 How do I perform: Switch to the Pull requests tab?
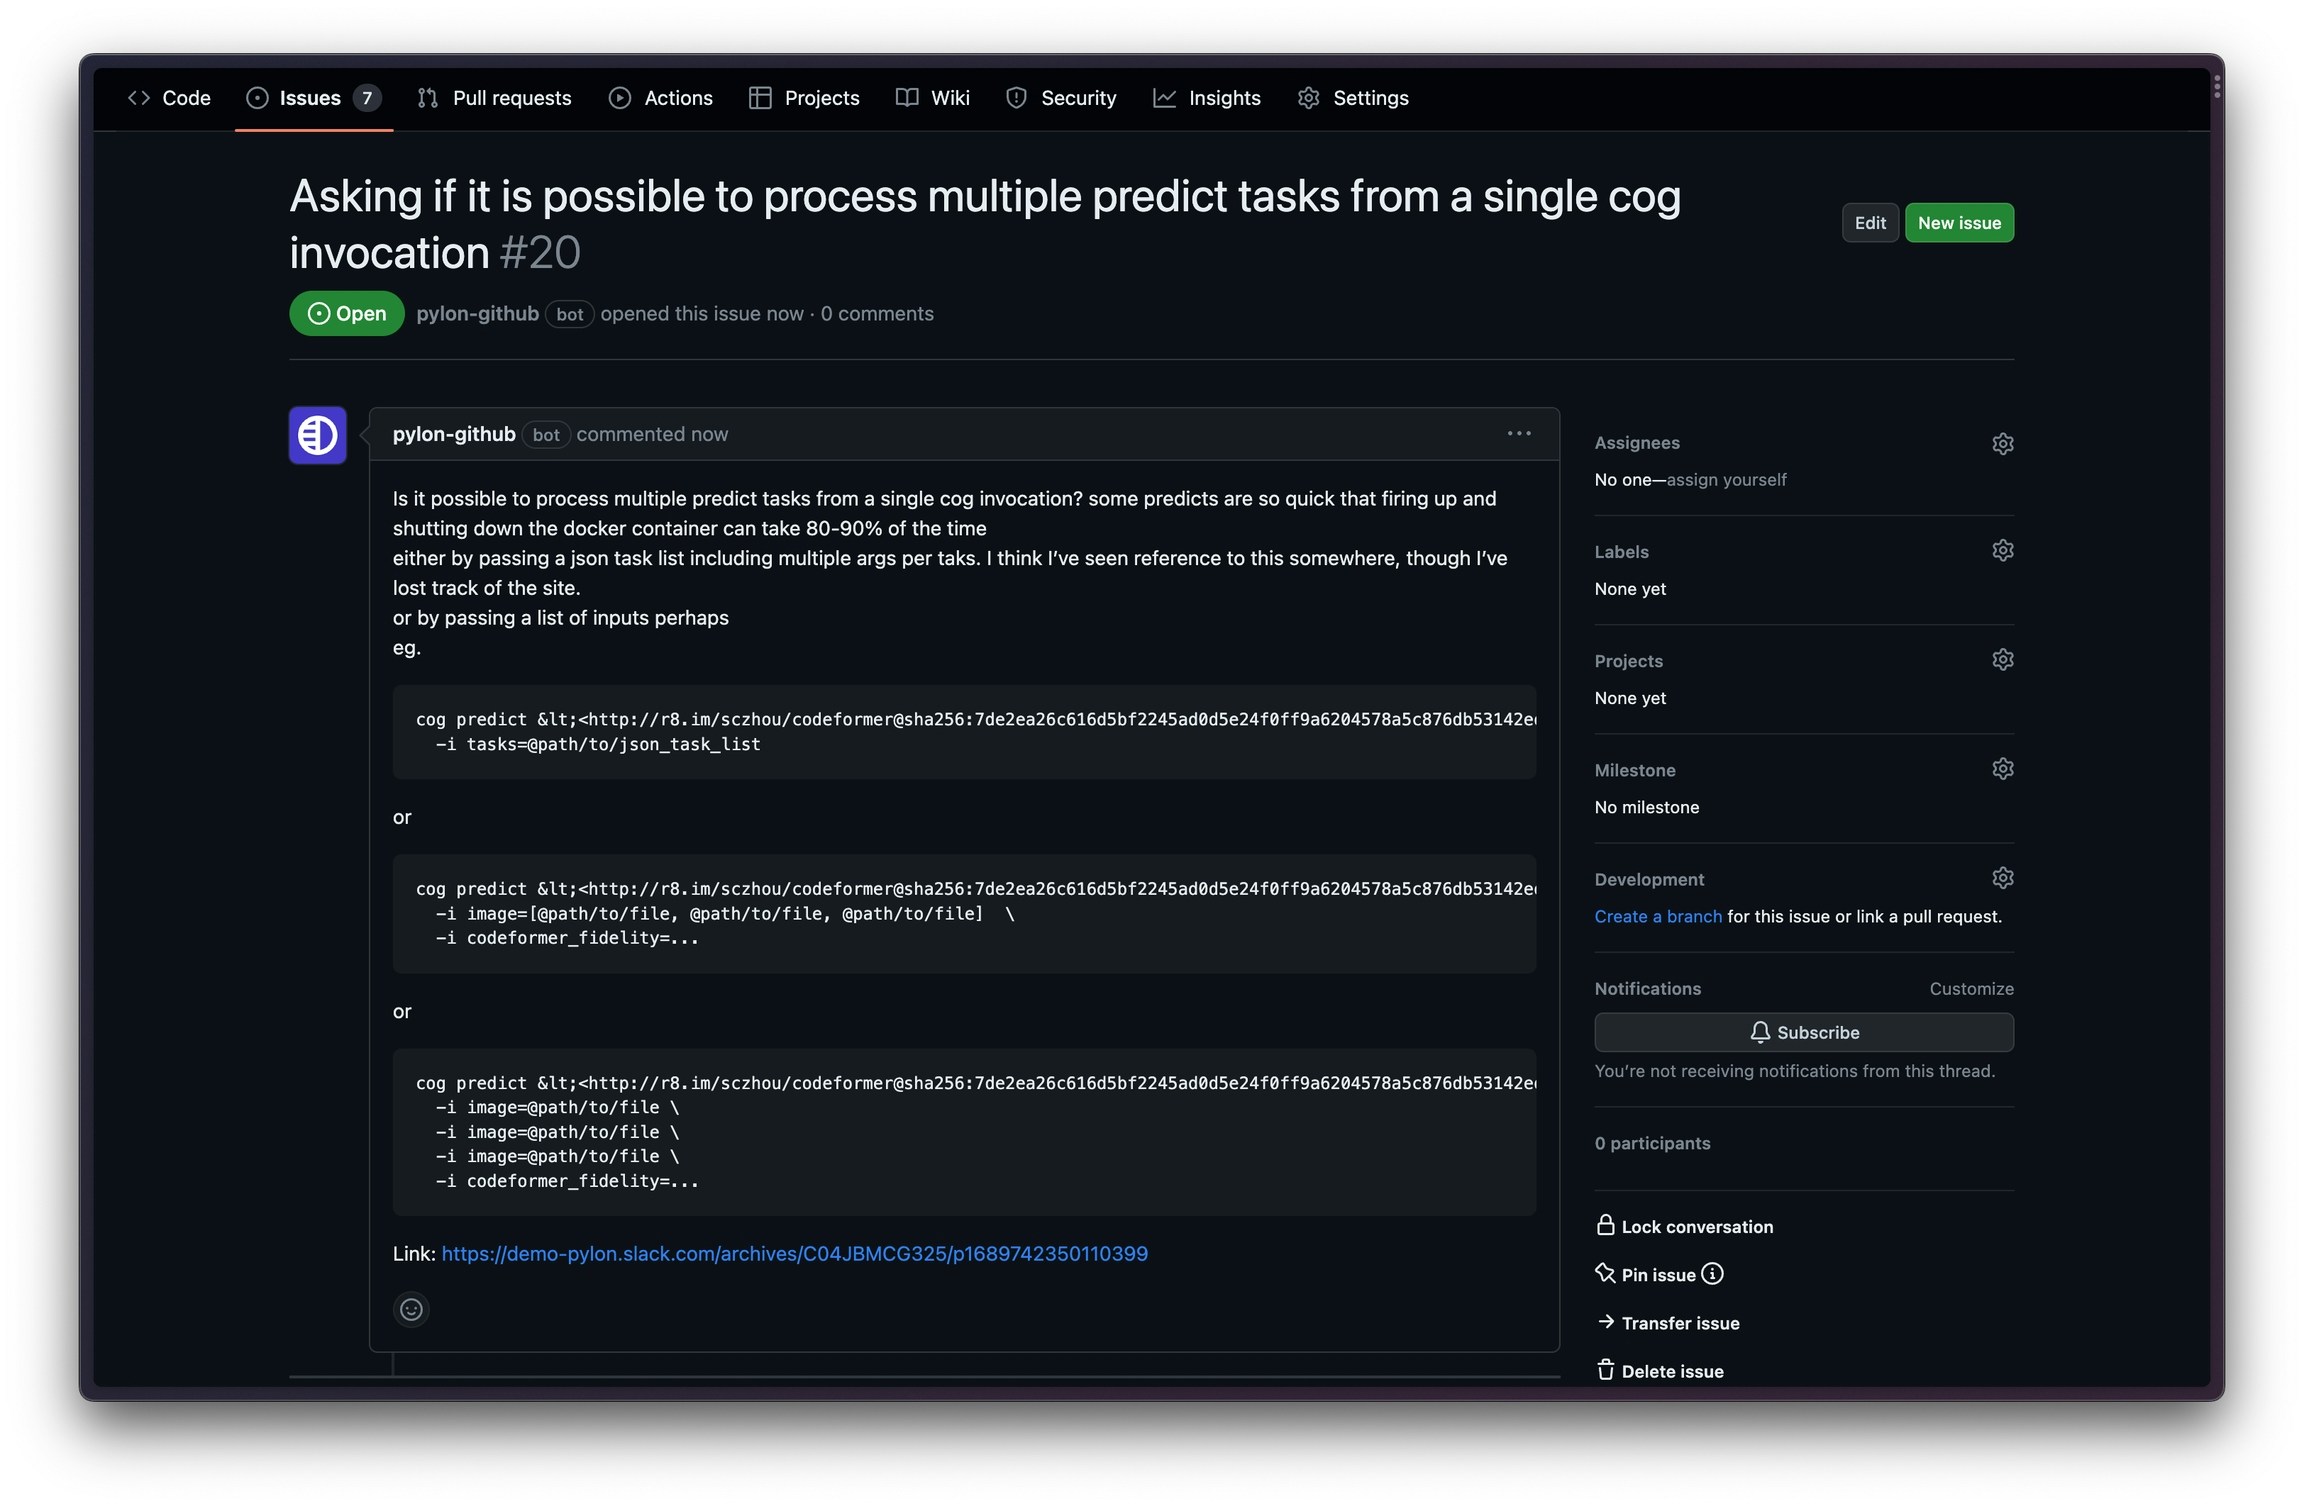(495, 98)
